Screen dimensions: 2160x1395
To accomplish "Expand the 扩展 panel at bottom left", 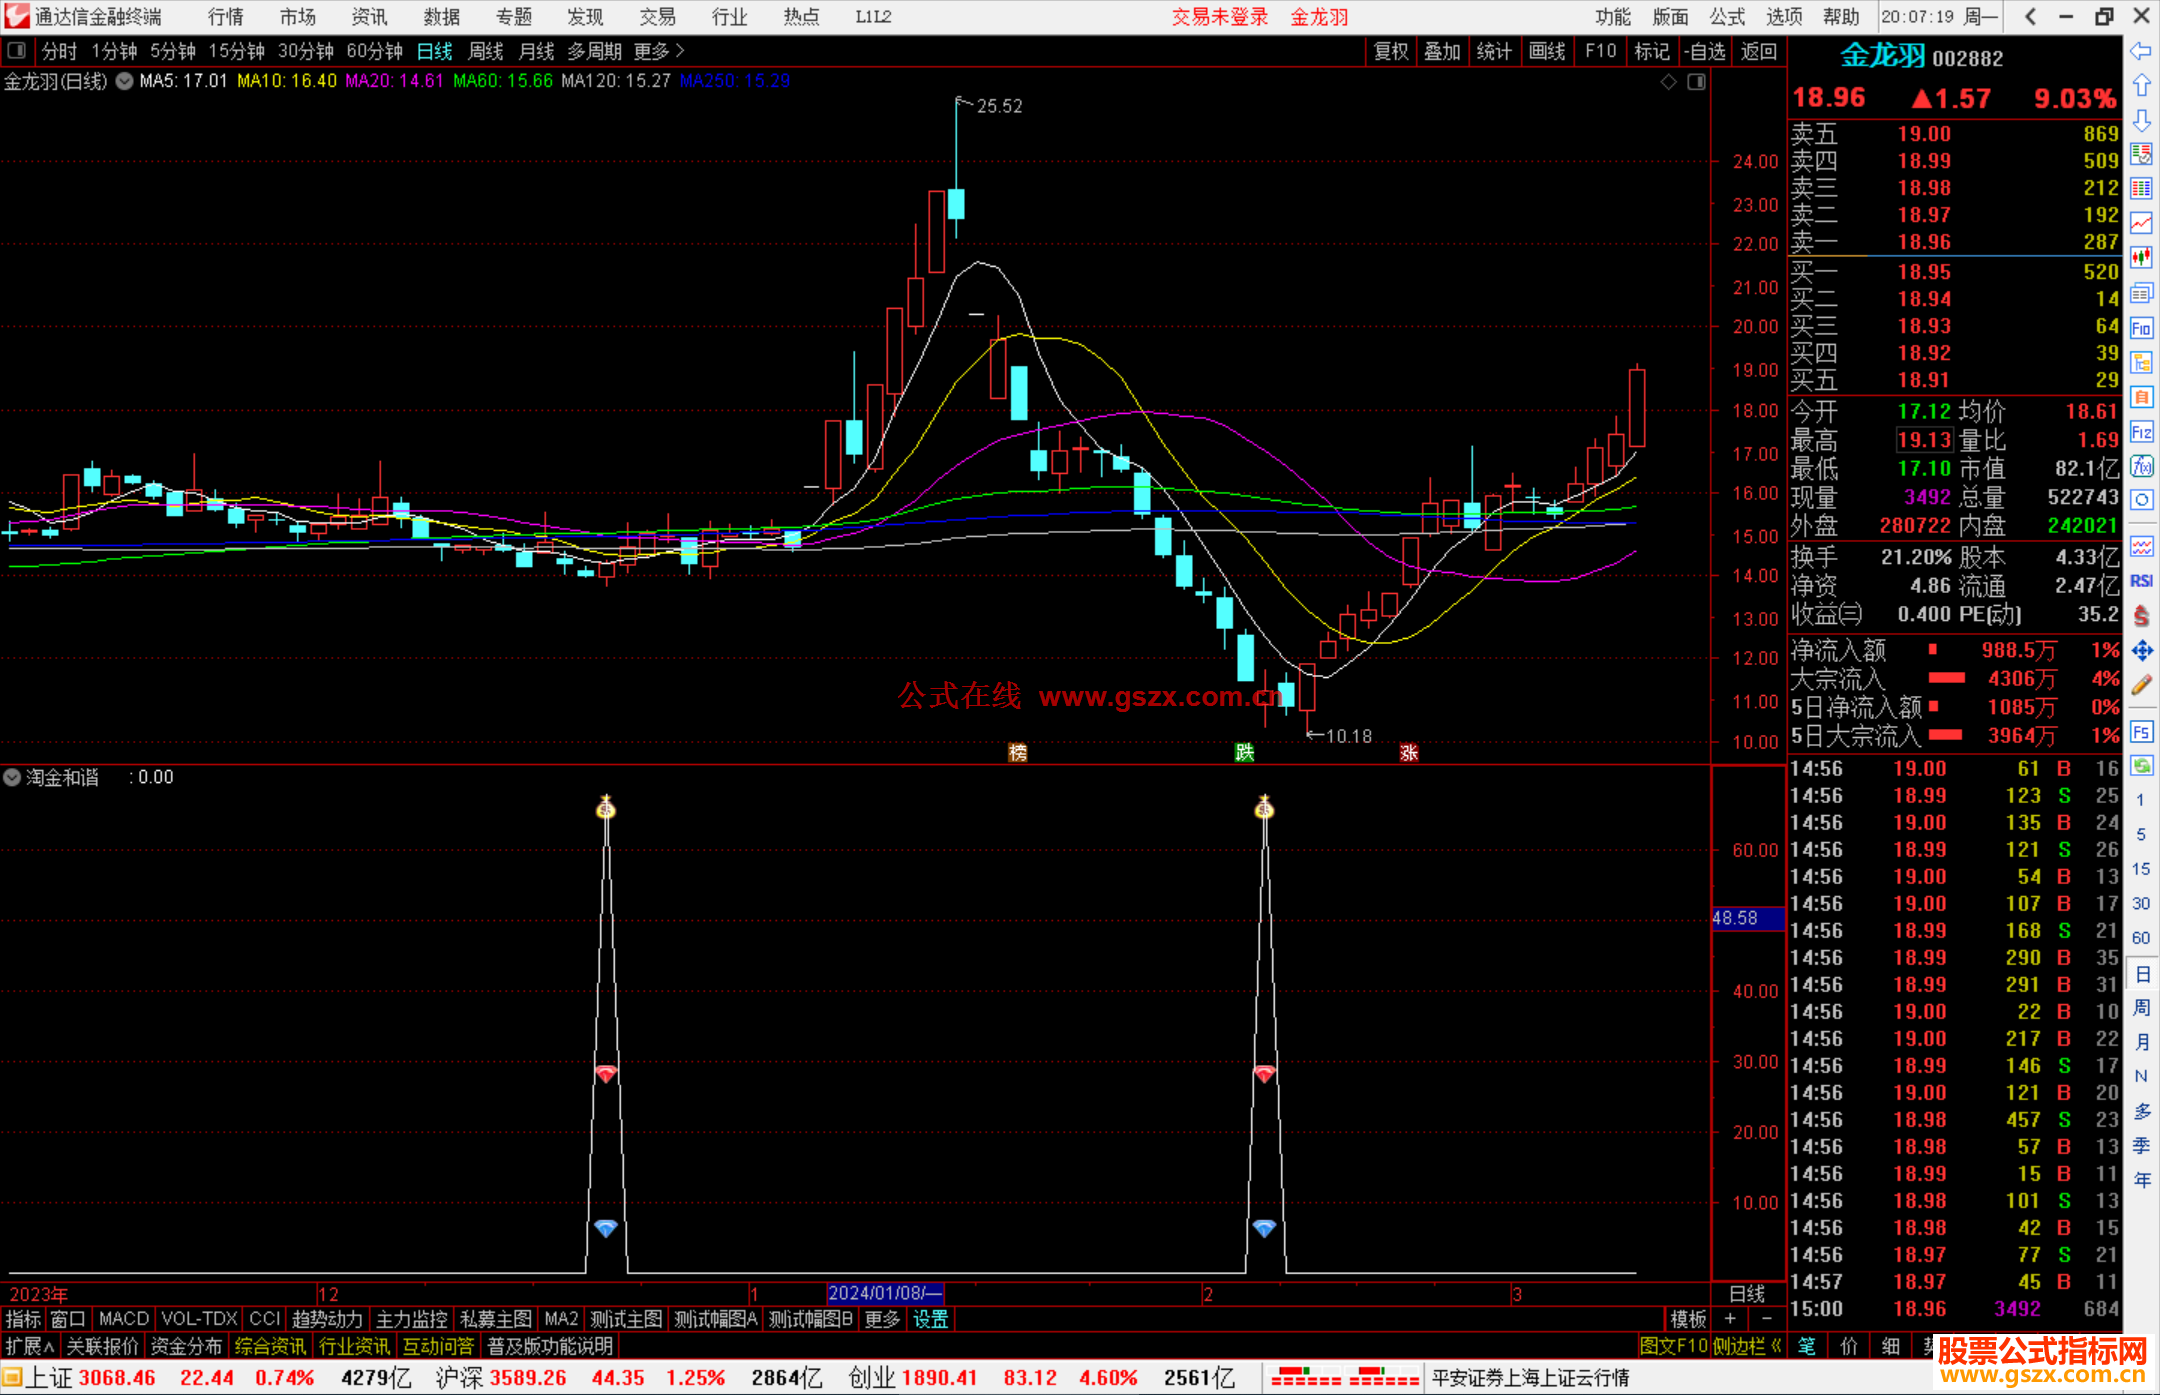I will [x=29, y=1346].
